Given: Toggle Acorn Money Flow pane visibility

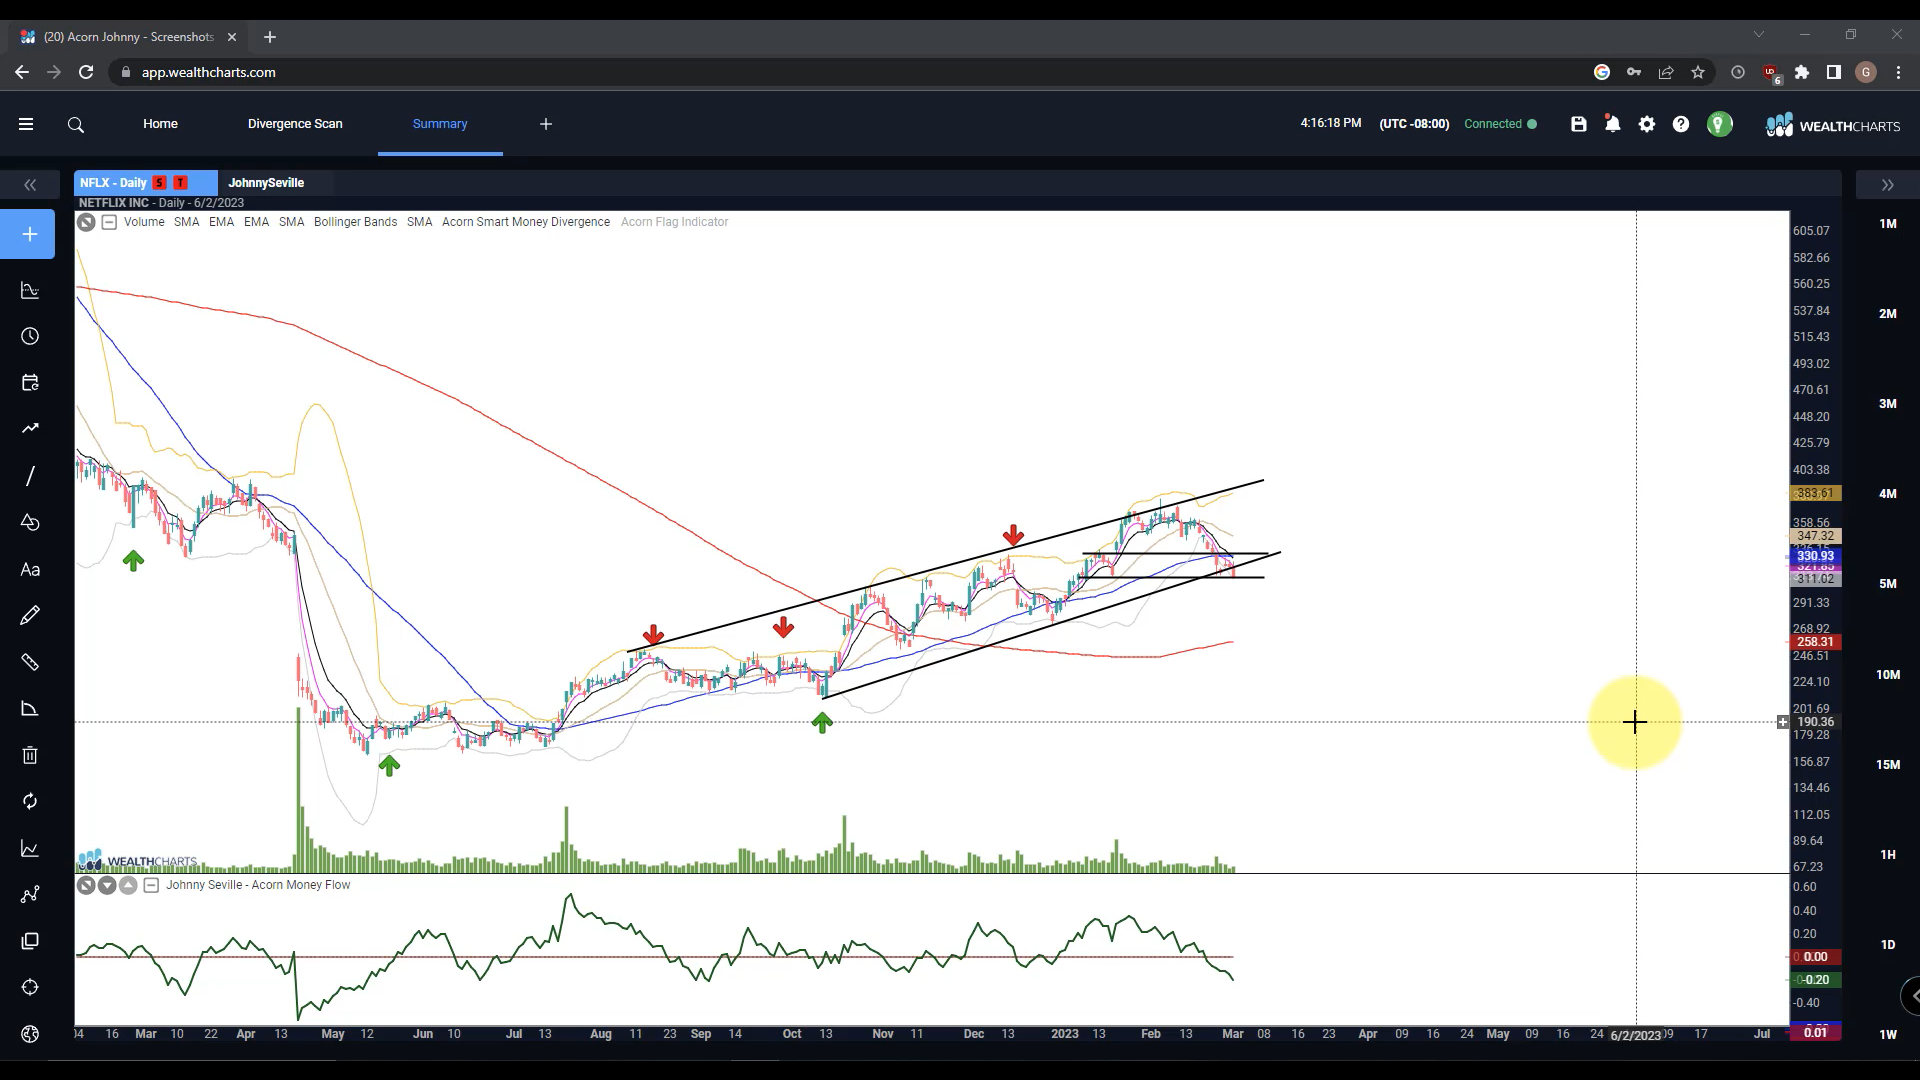Looking at the screenshot, I should click(x=86, y=885).
